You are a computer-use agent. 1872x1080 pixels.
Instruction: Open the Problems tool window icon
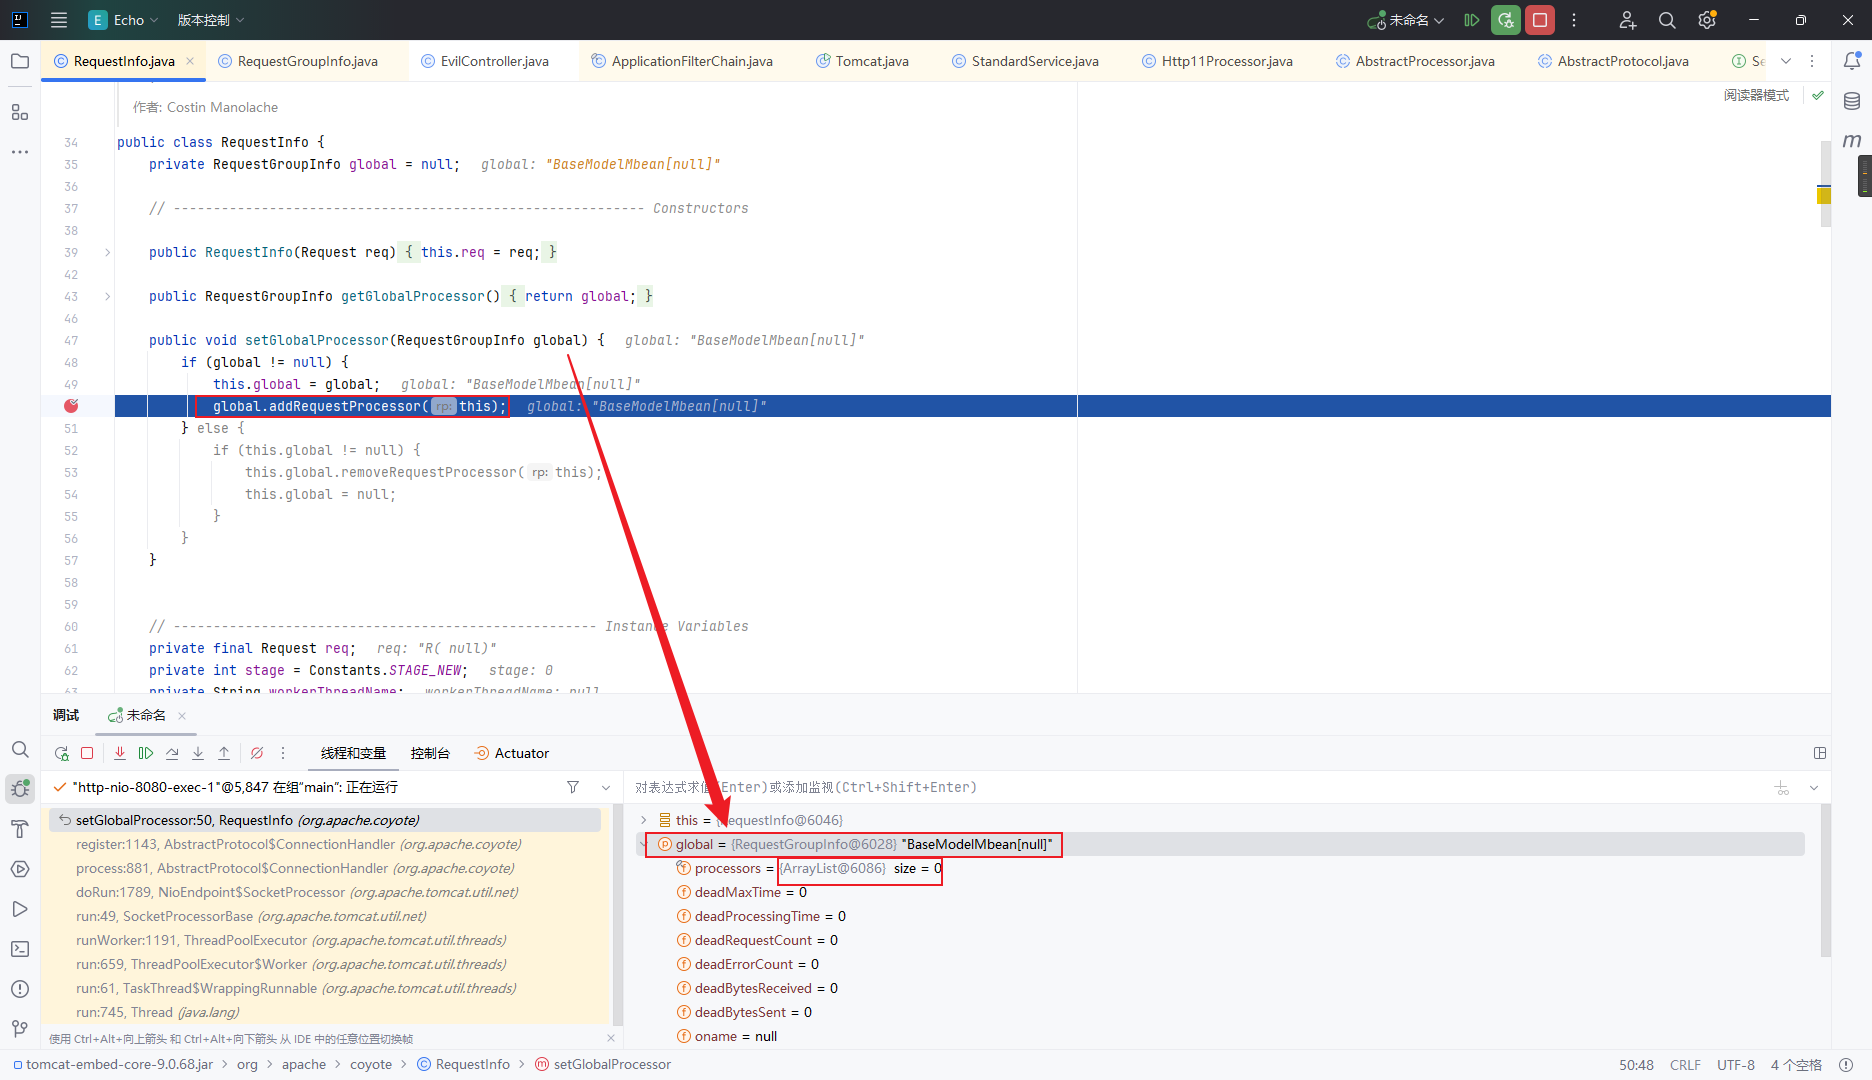click(20, 989)
